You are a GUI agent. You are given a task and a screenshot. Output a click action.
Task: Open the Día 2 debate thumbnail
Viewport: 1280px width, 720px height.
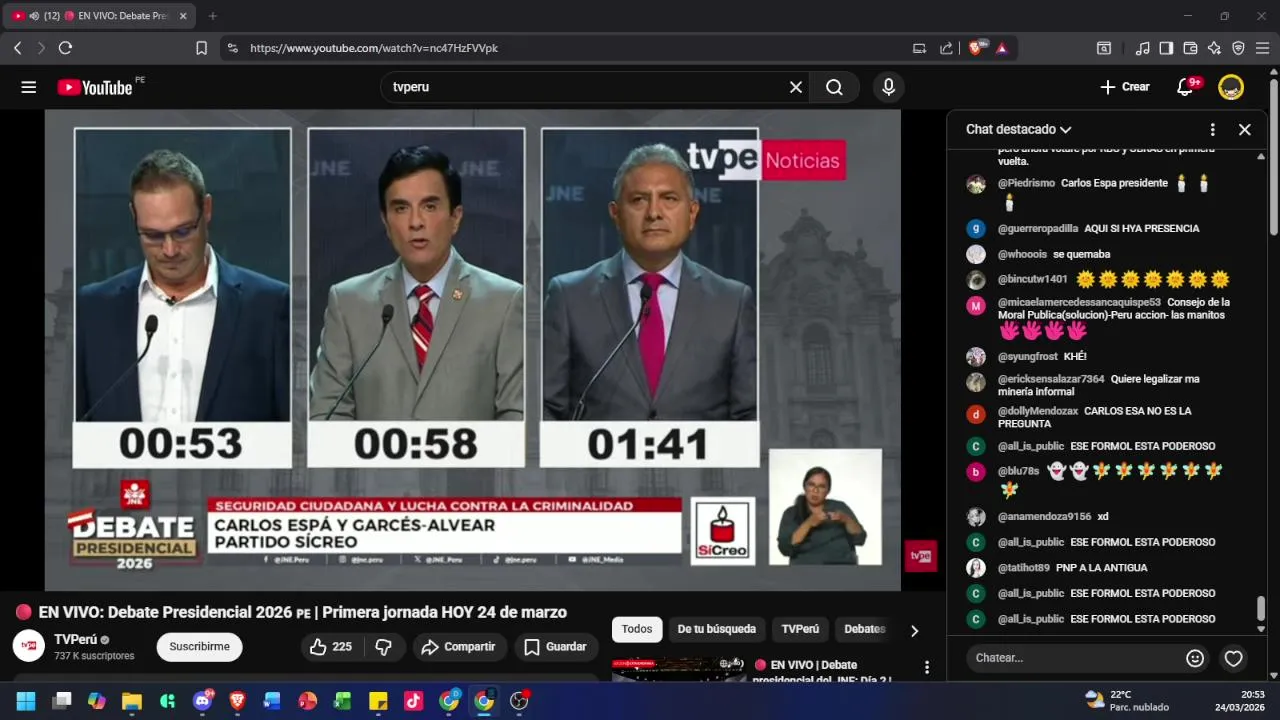[x=678, y=669]
